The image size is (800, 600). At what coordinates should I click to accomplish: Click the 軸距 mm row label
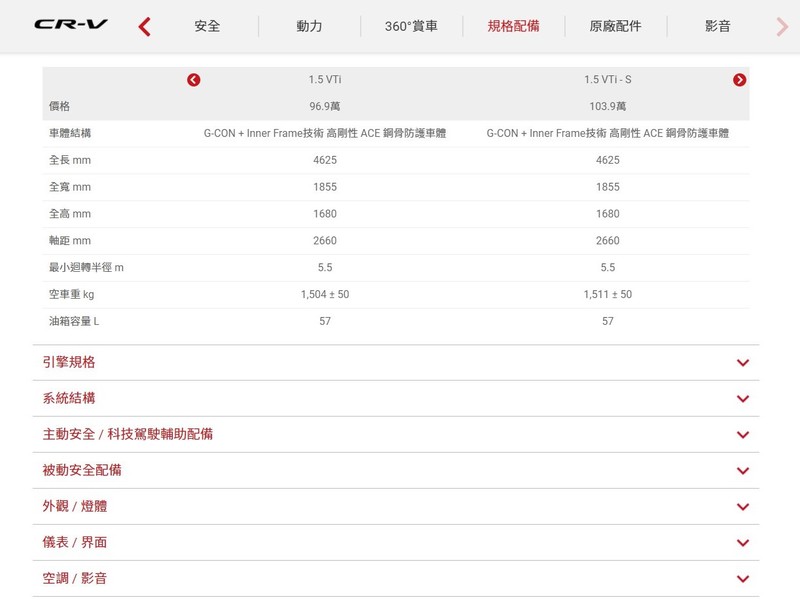(70, 241)
